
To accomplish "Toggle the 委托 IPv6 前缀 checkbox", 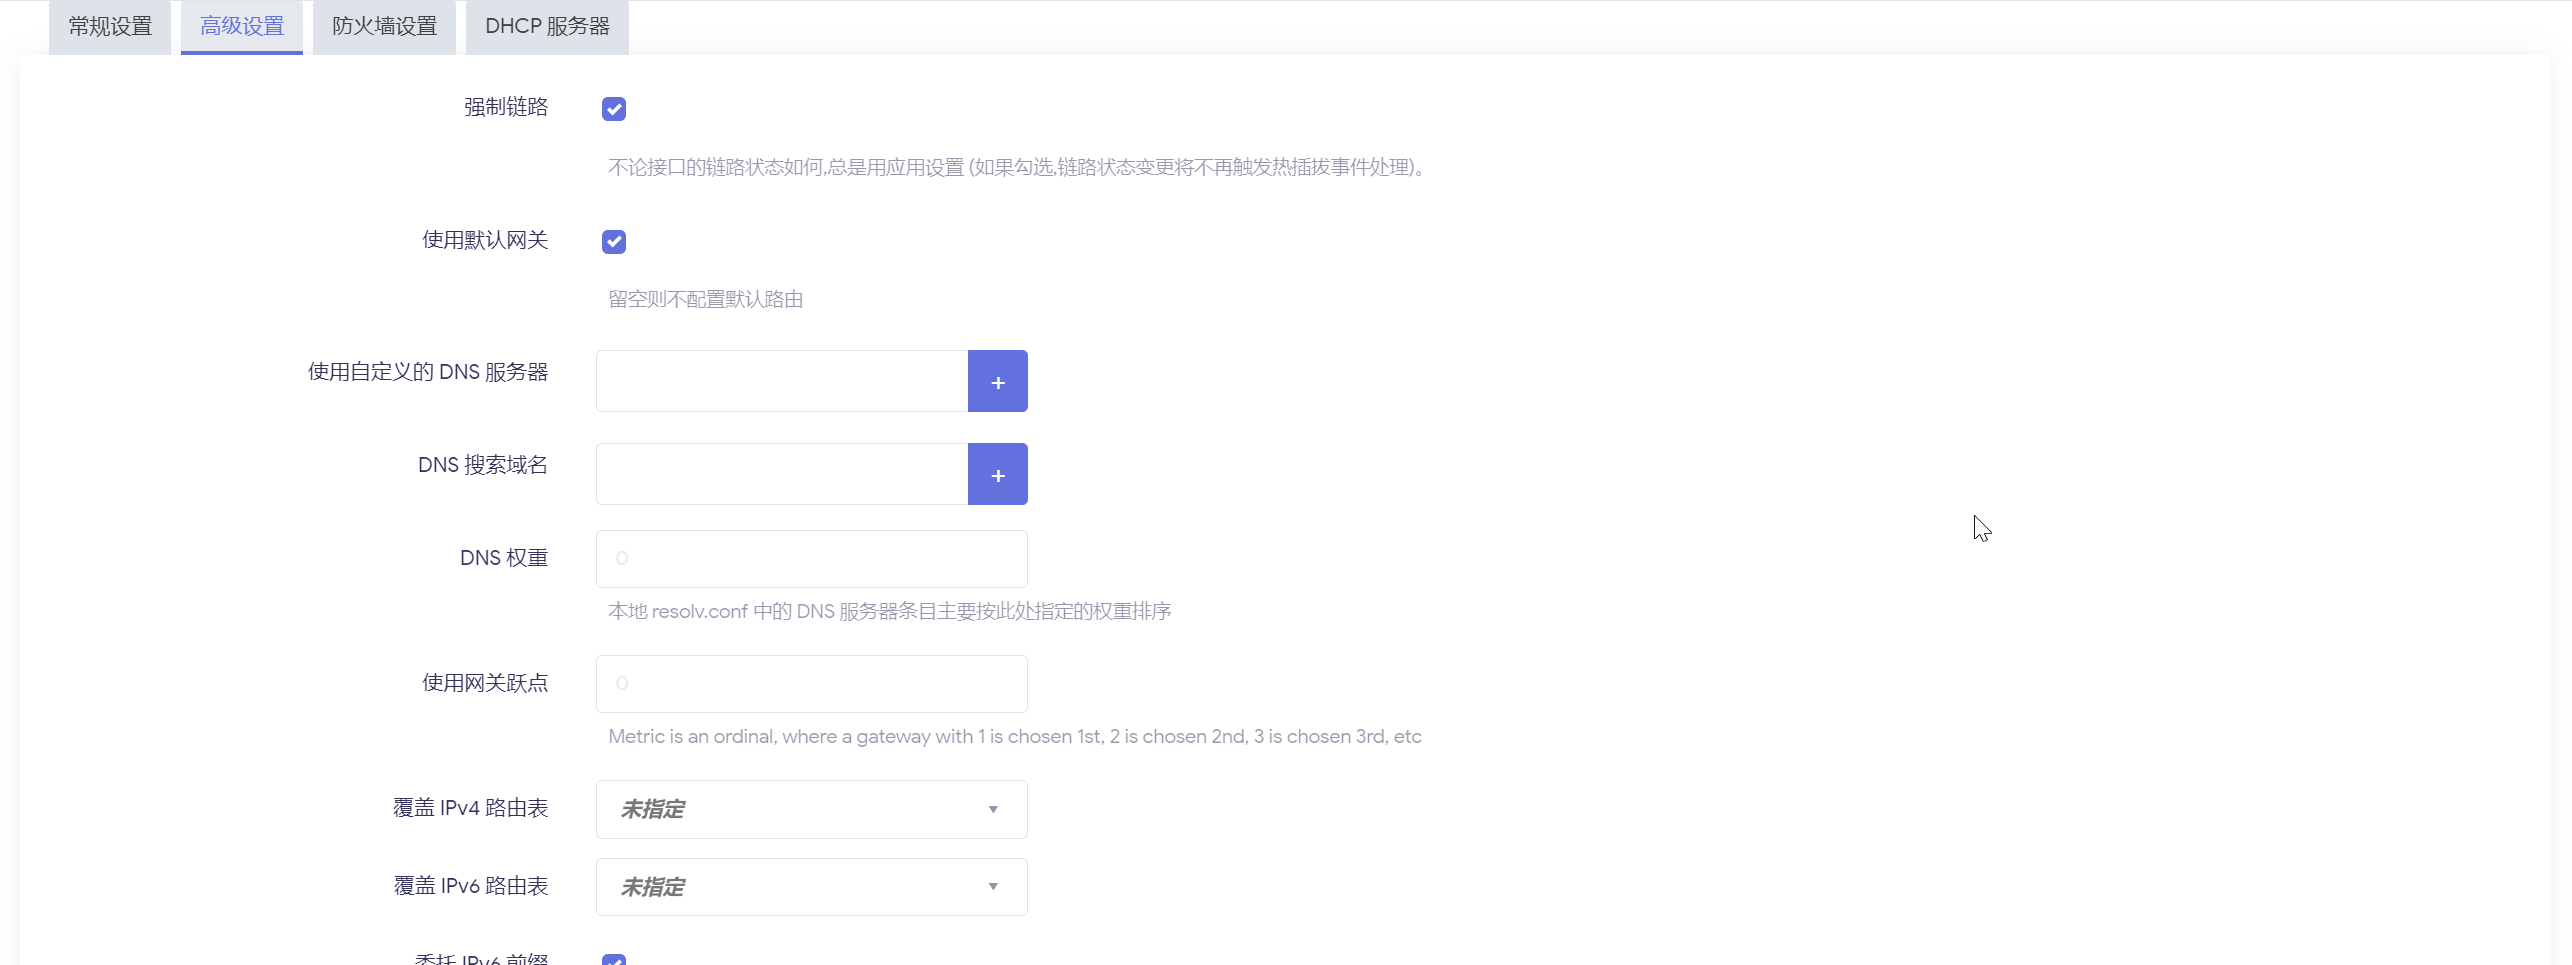I will 614,959.
